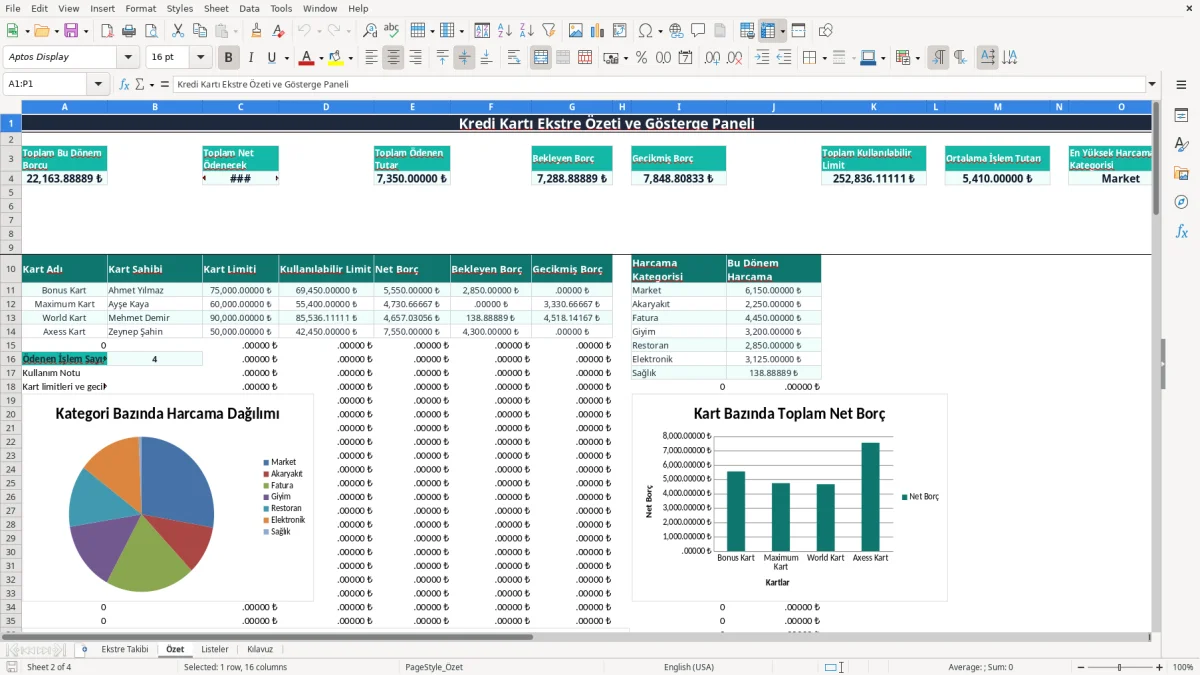This screenshot has width=1200, height=675.
Task: Open Find and Replace
Action: pyautogui.click(x=370, y=31)
